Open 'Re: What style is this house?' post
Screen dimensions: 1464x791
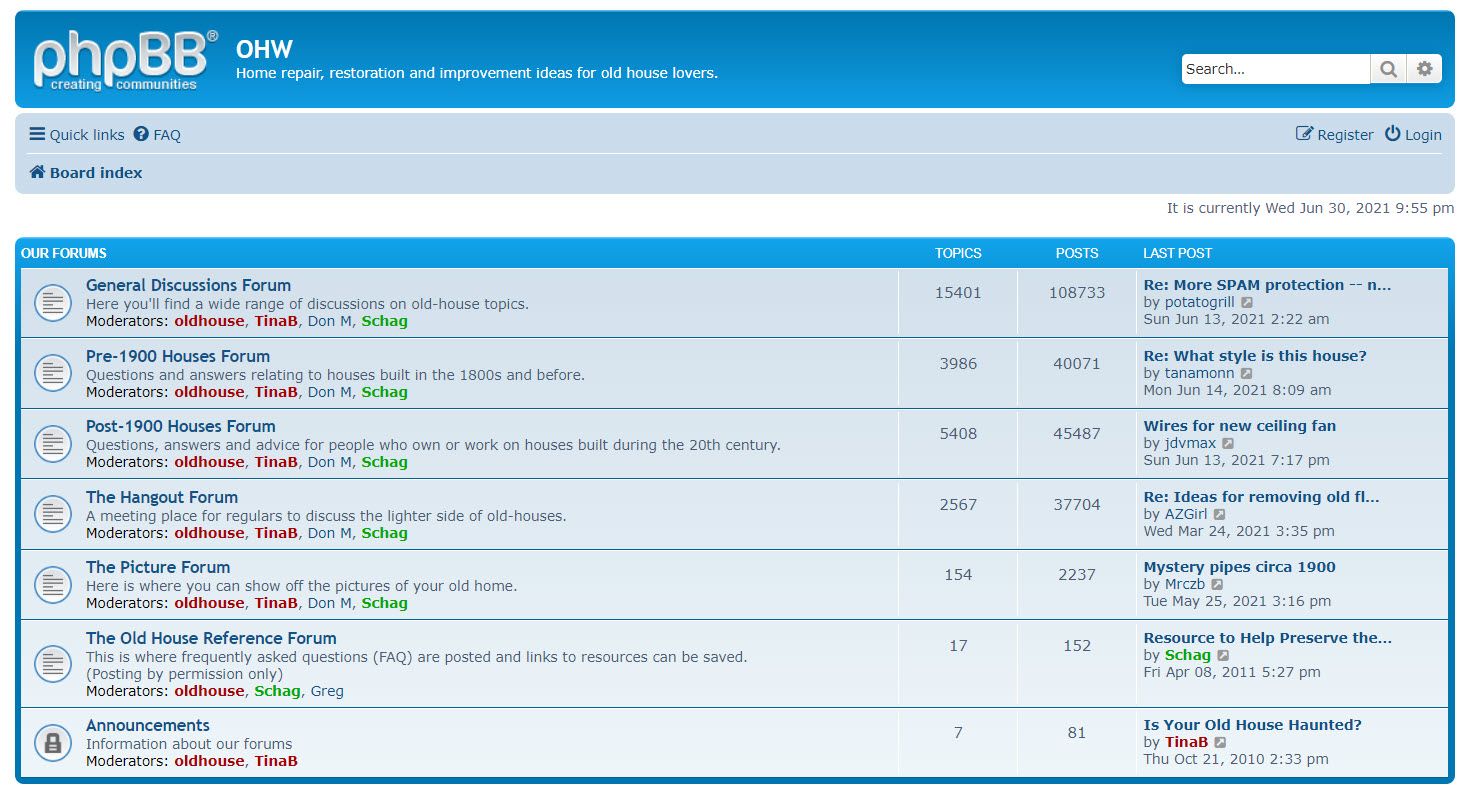pos(1255,356)
